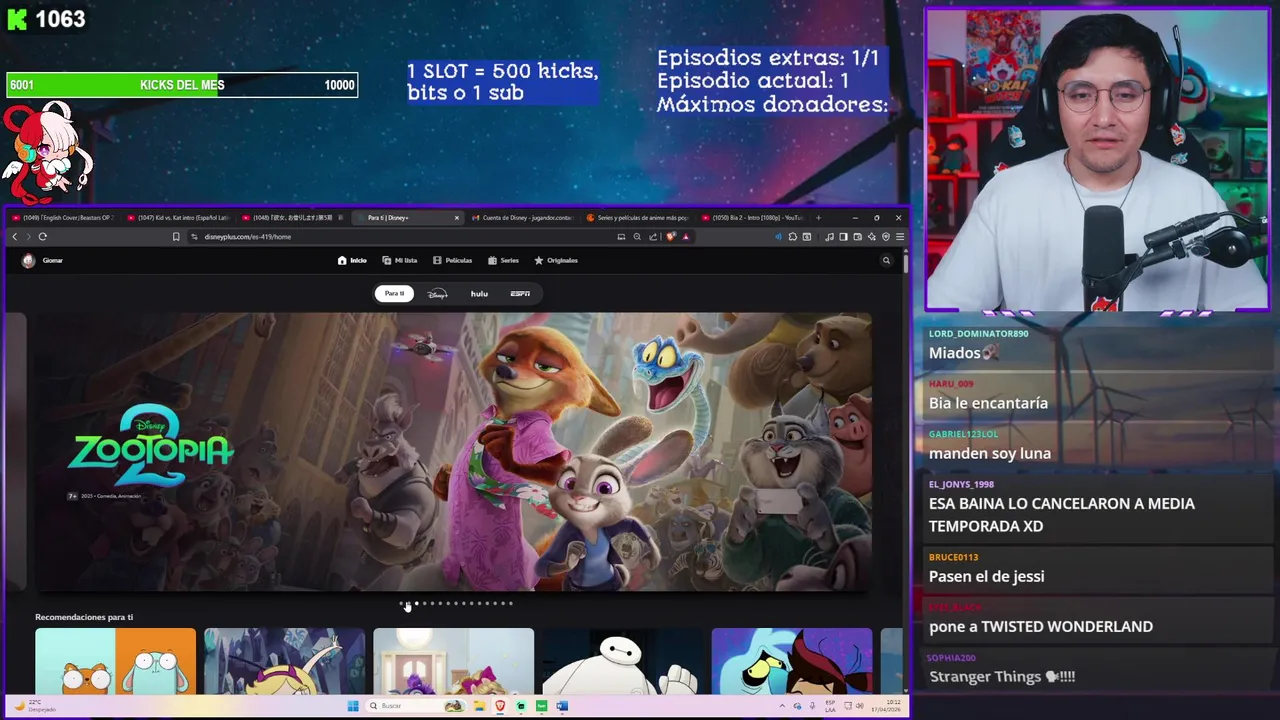
Task: Open File Explorer from the taskbar
Action: click(x=480, y=706)
